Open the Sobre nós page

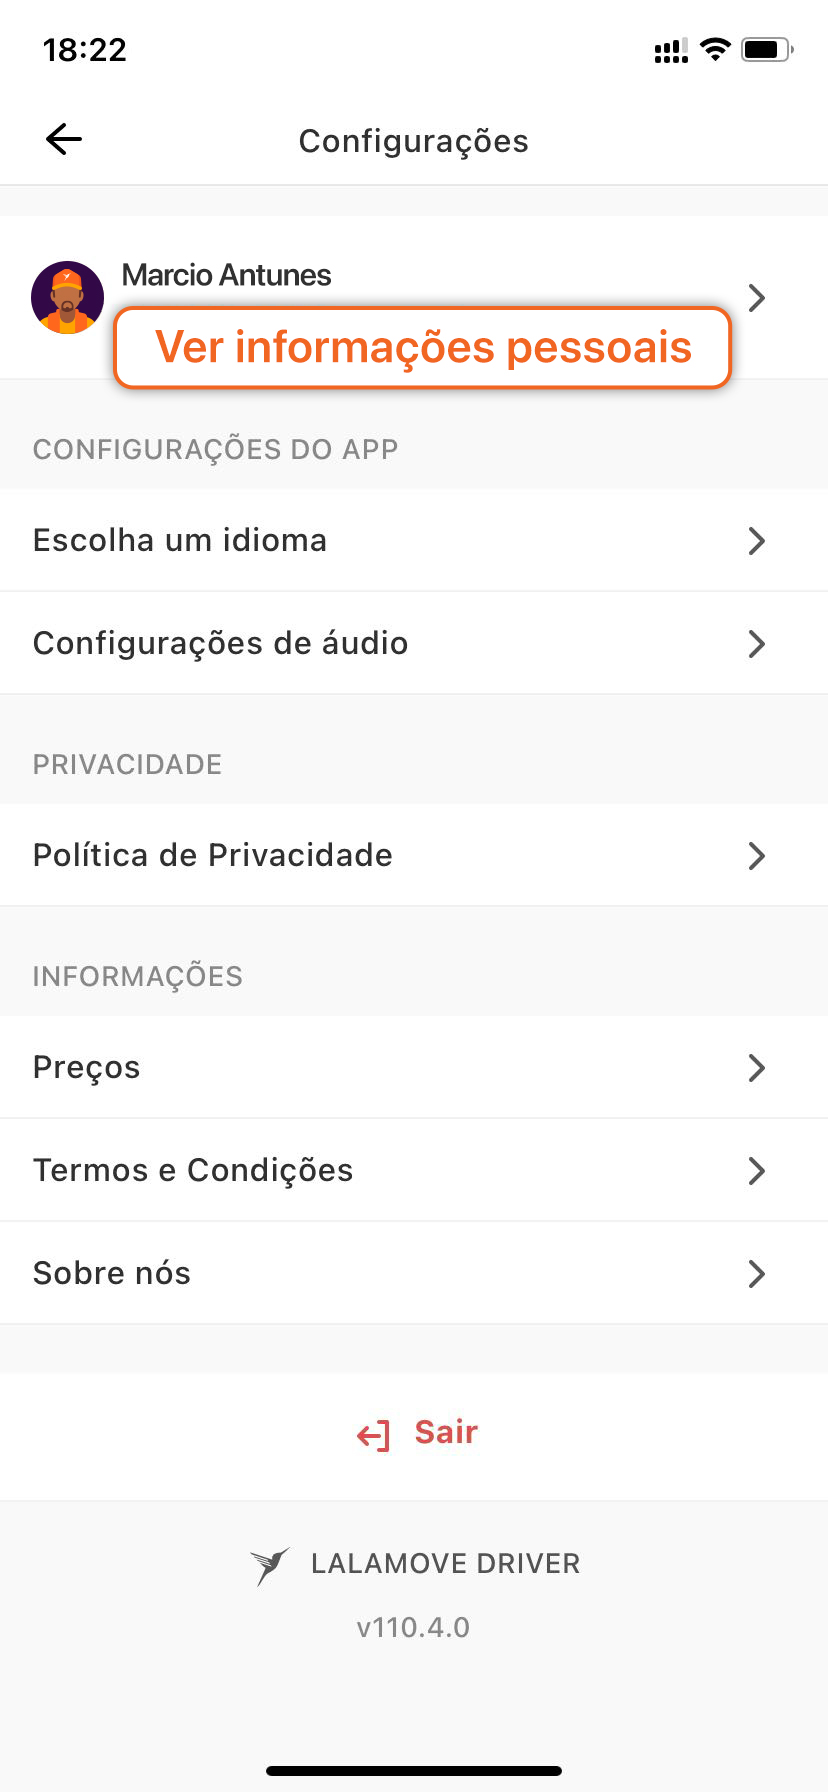pyautogui.click(x=414, y=1273)
